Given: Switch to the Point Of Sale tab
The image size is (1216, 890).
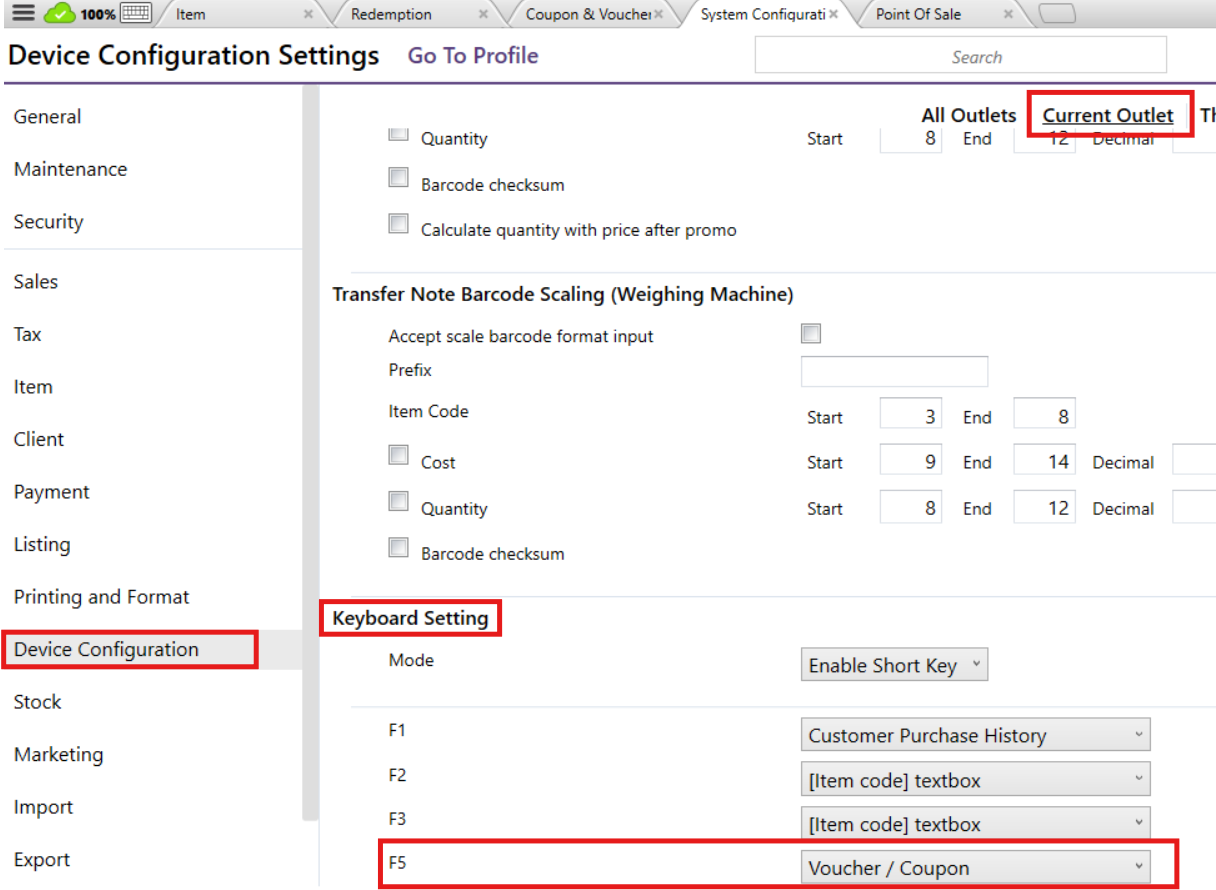Looking at the screenshot, I should tap(918, 15).
